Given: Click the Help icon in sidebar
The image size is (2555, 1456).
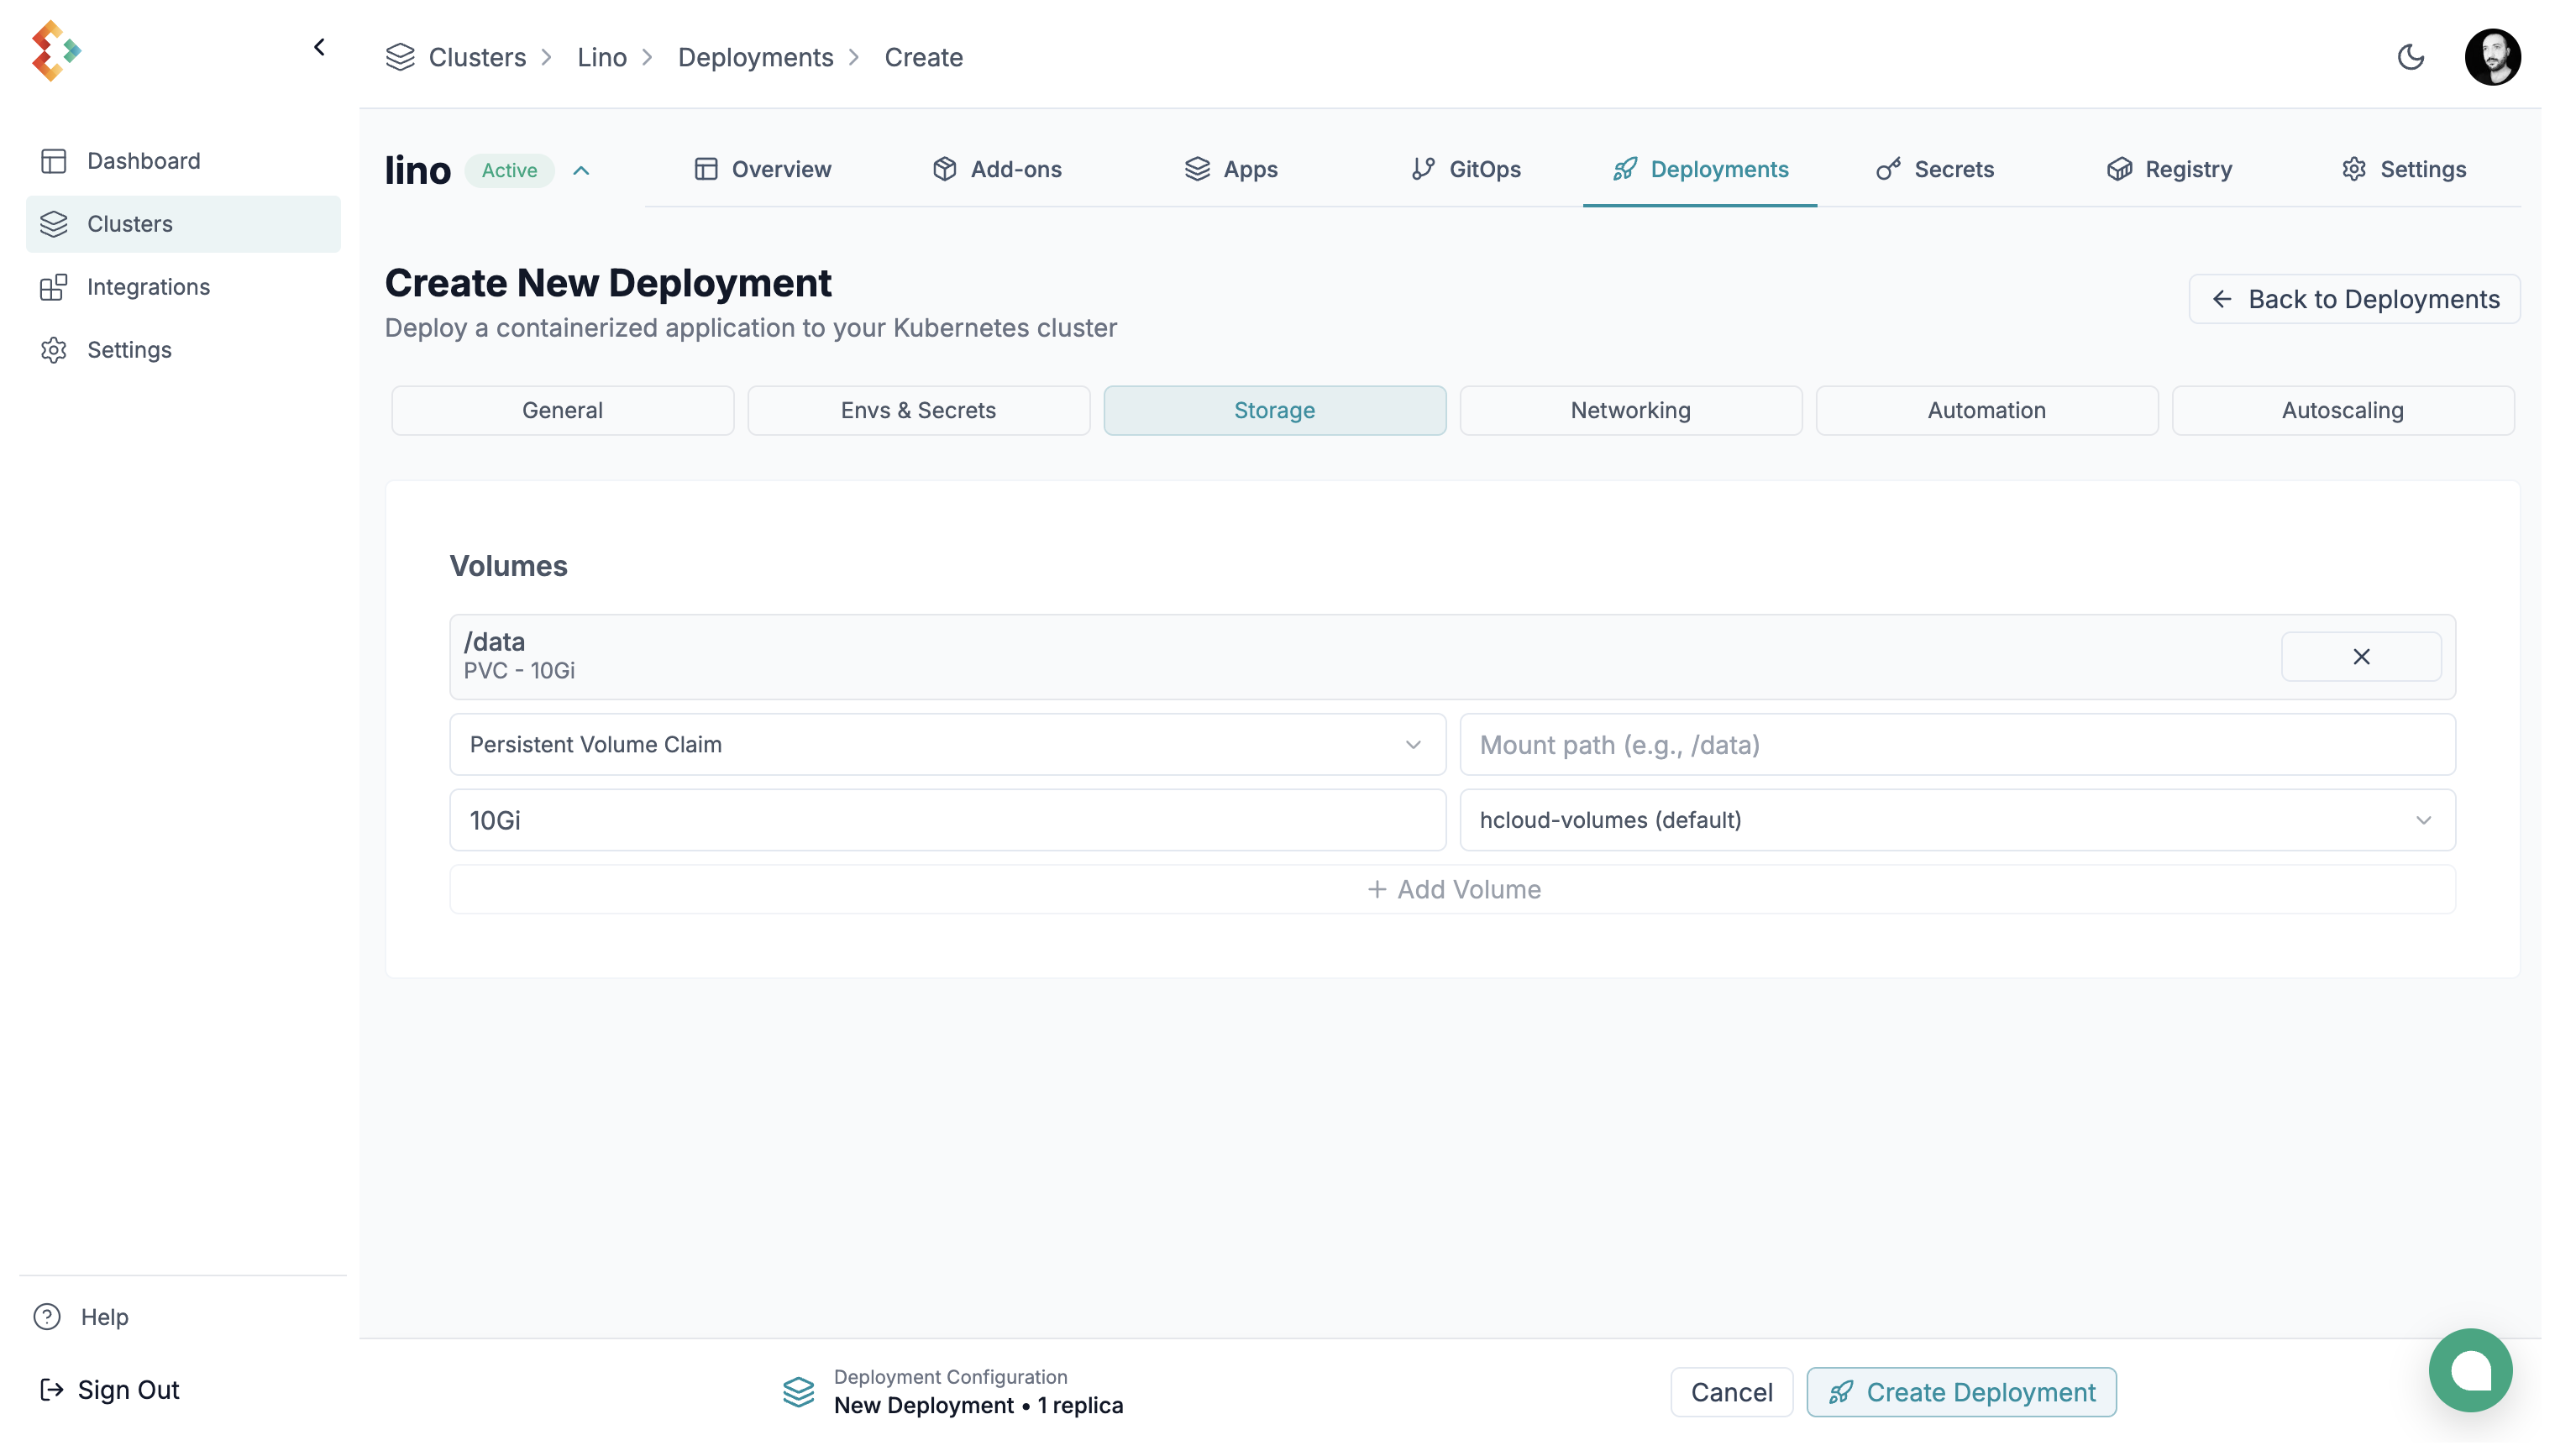Looking at the screenshot, I should coord(47,1317).
